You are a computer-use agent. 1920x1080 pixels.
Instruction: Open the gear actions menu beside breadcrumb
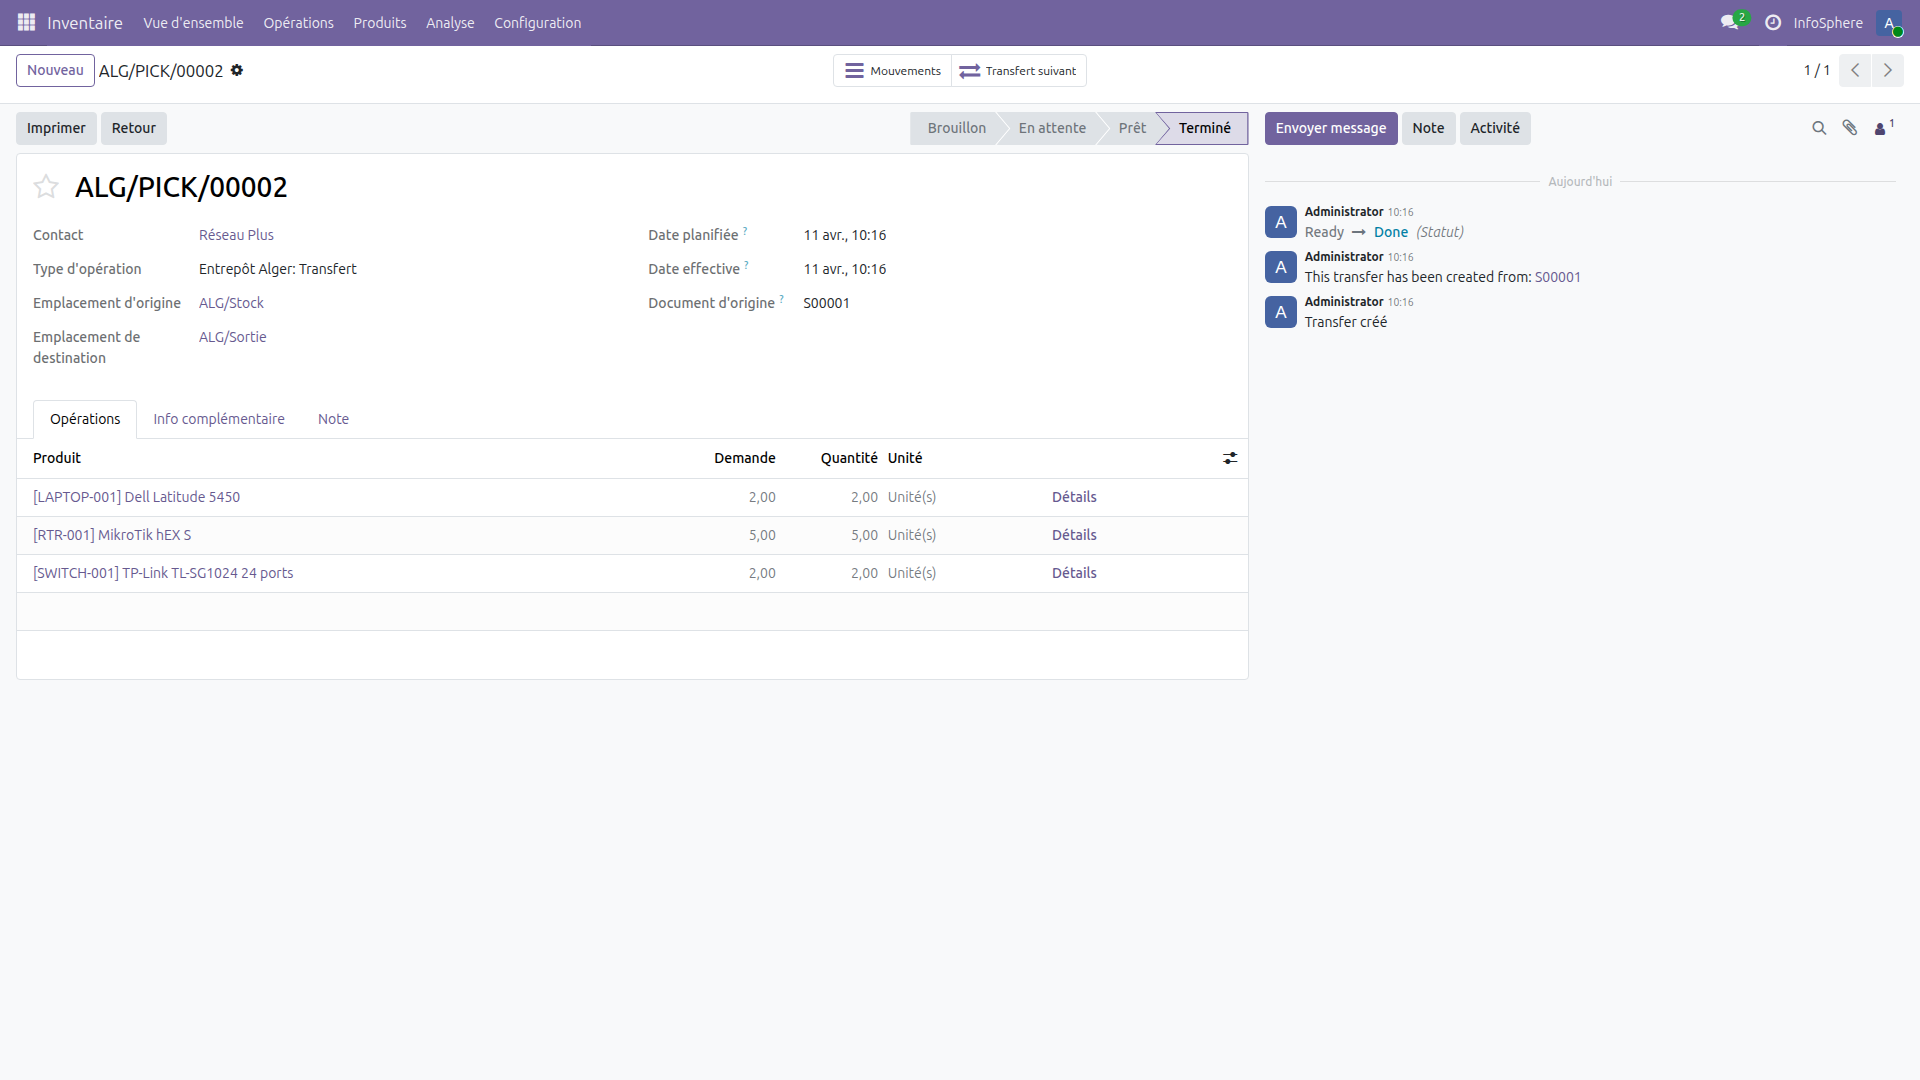[x=237, y=70]
